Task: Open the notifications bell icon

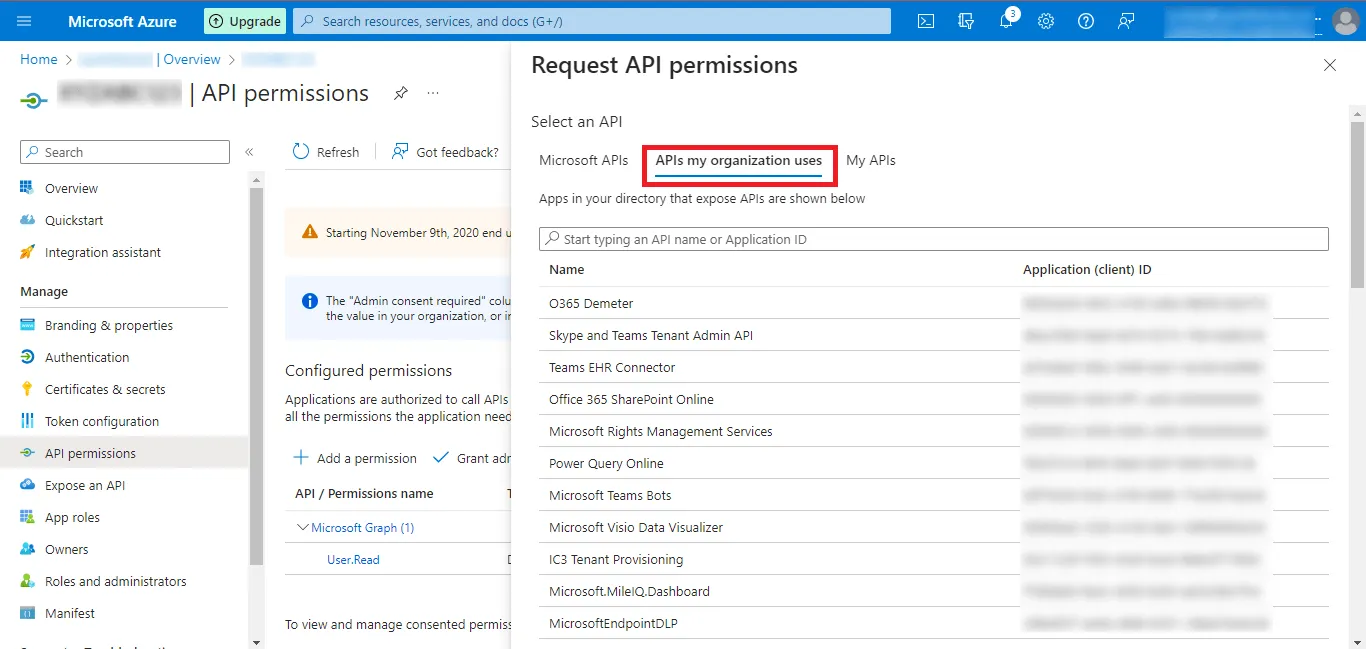Action: pyautogui.click(x=1006, y=21)
